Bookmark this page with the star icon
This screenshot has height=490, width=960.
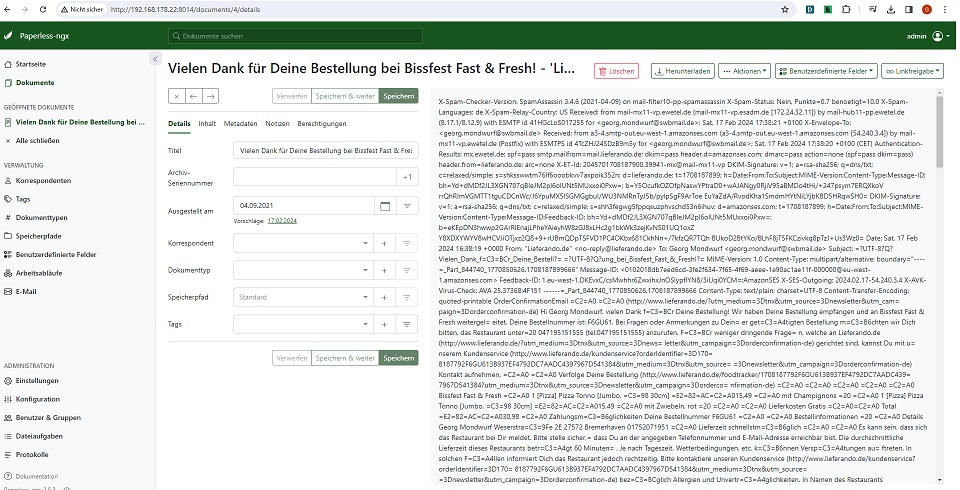pyautogui.click(x=785, y=10)
